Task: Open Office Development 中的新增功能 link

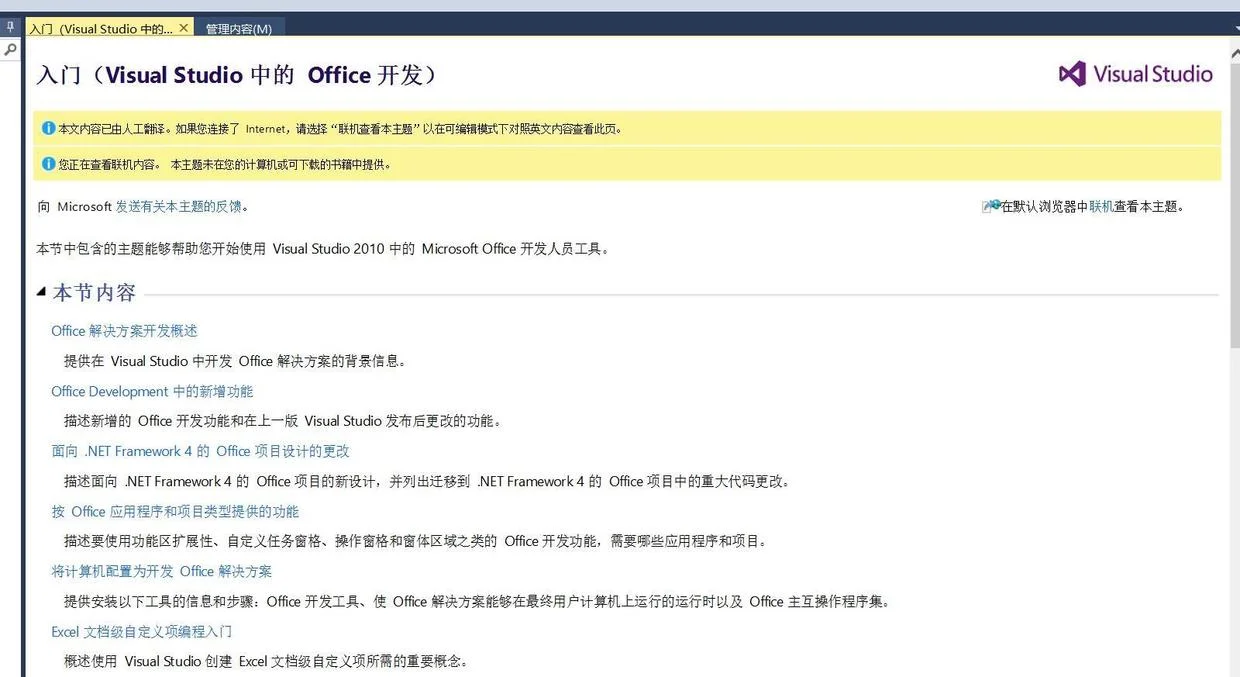Action: pos(152,391)
